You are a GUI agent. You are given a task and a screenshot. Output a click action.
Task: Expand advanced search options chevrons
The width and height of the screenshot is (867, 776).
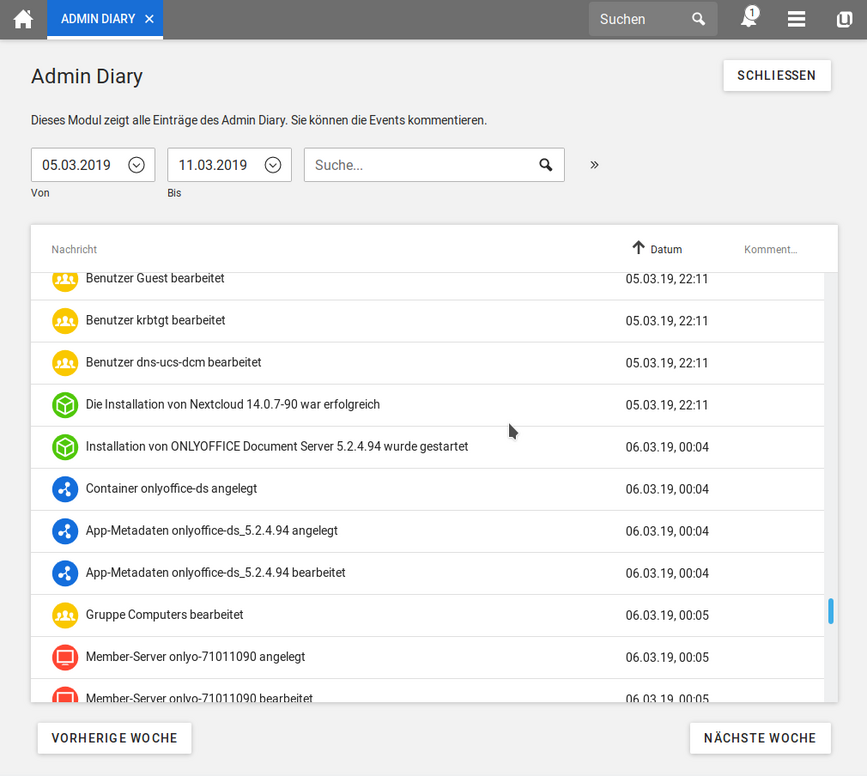pos(594,165)
